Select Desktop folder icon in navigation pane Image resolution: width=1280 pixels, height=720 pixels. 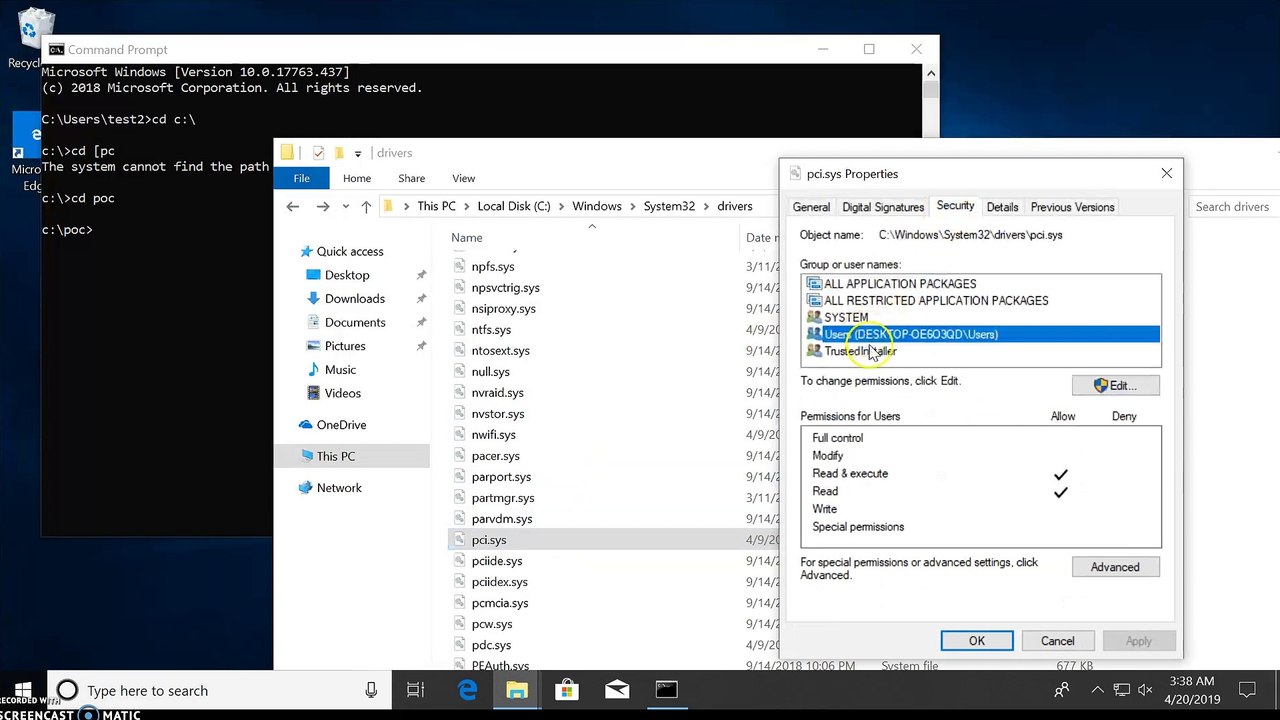click(x=312, y=275)
